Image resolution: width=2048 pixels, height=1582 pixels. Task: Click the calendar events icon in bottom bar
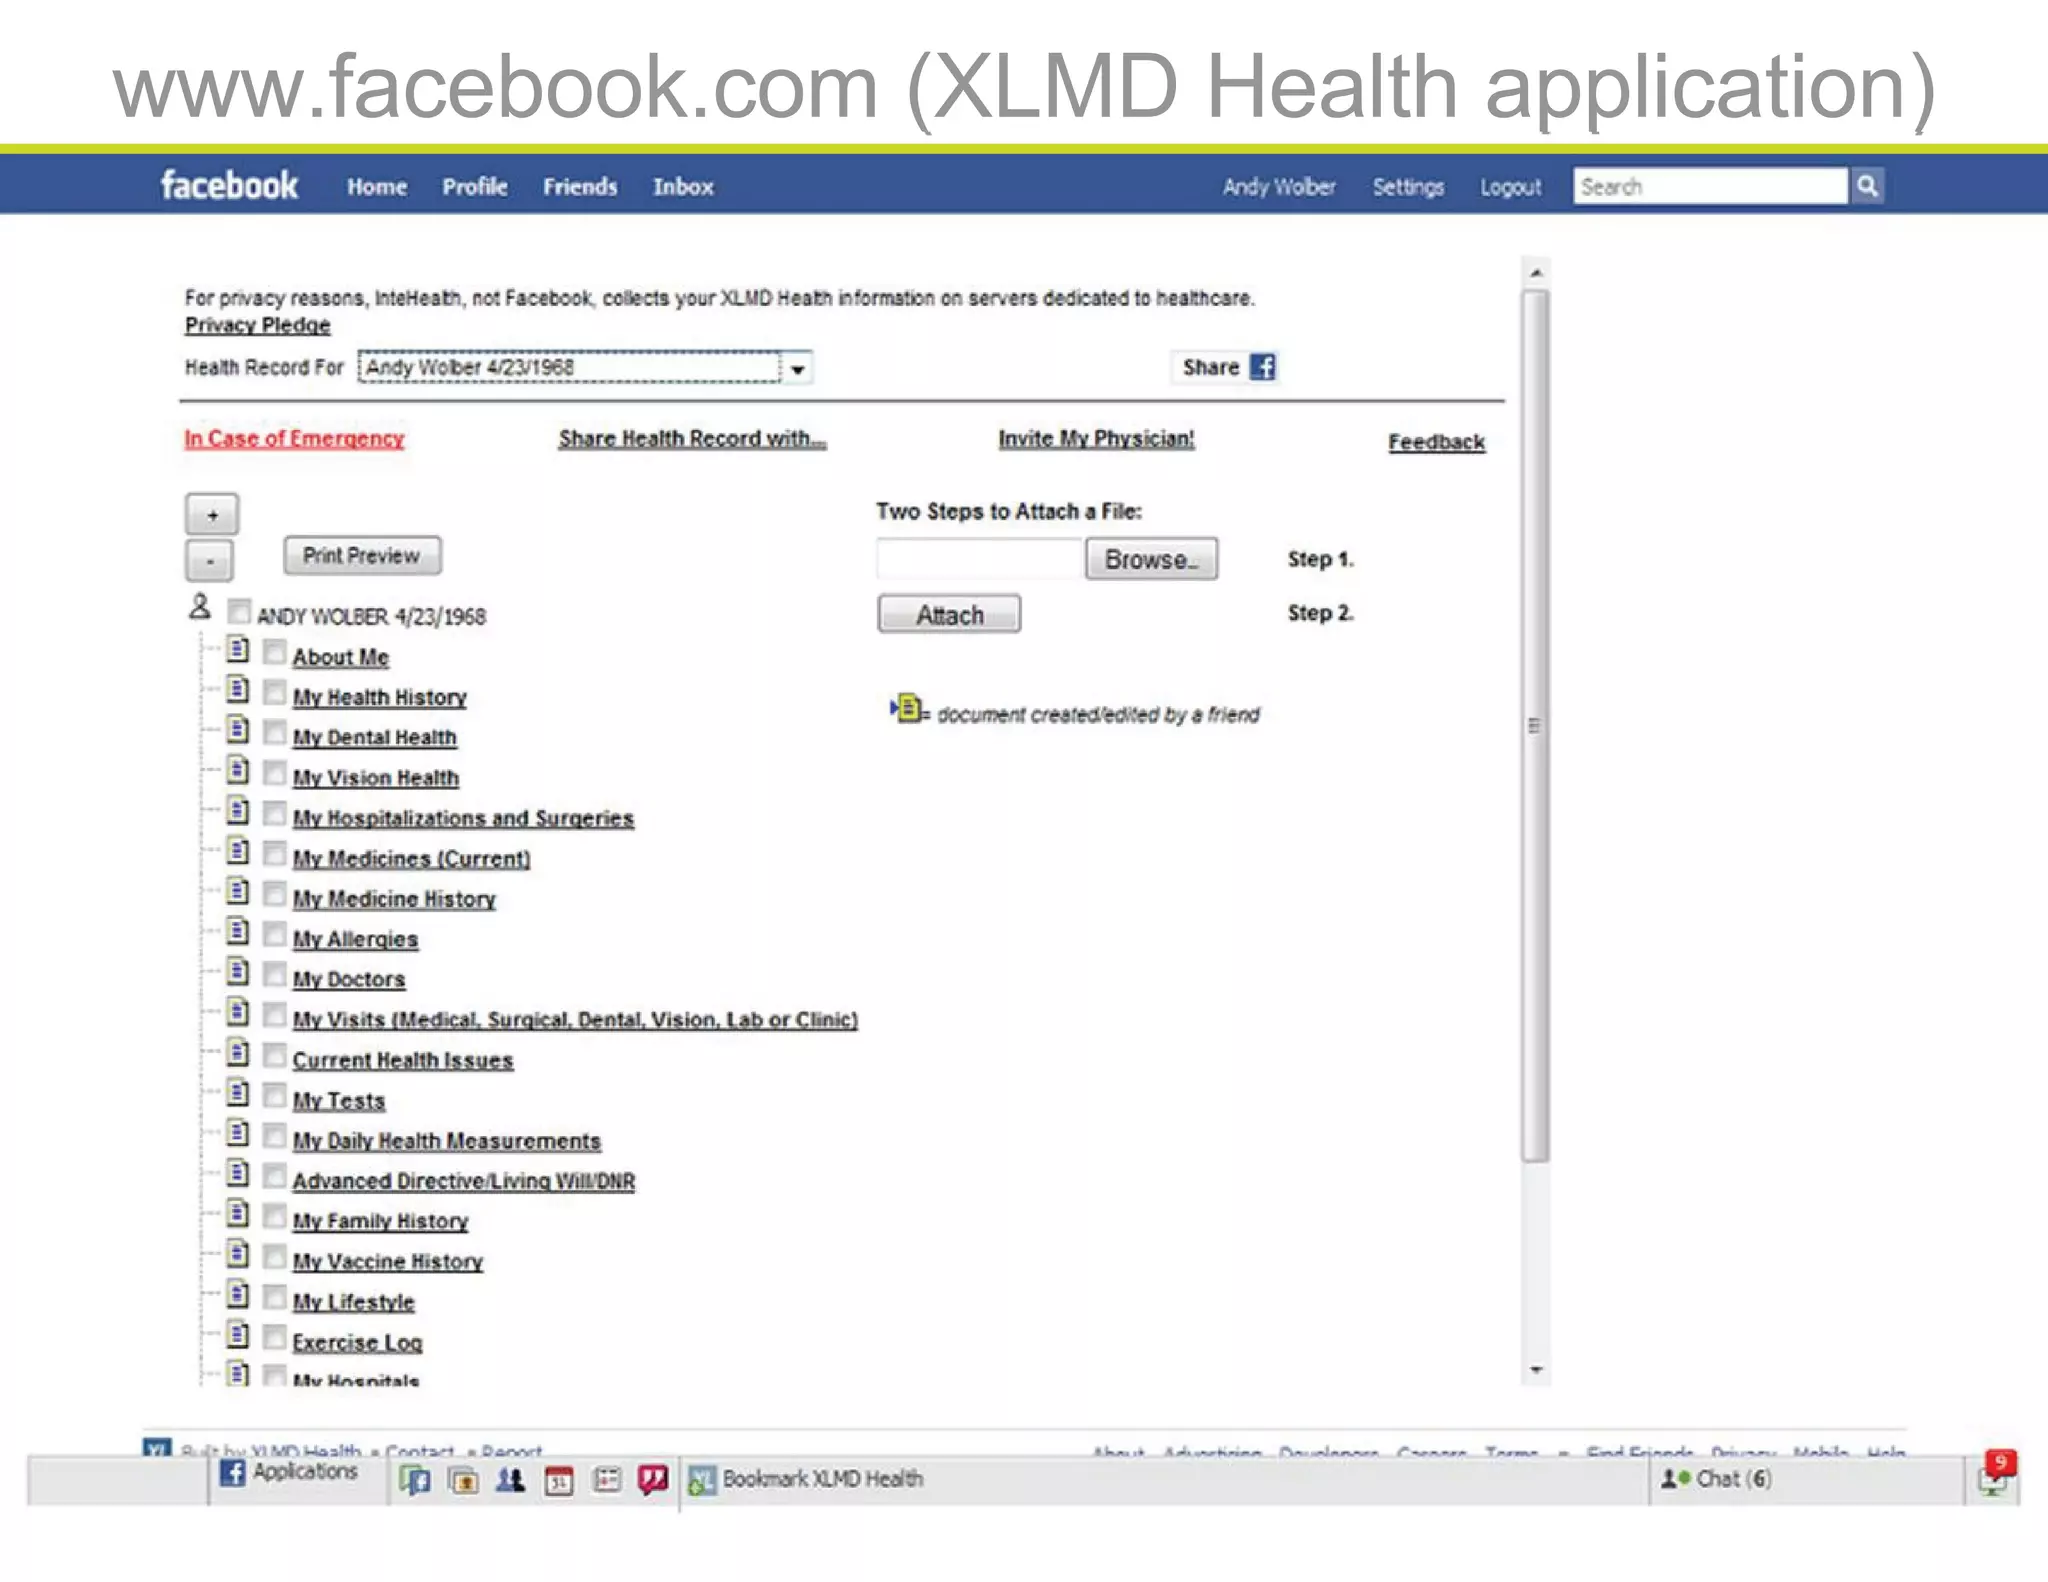[559, 1481]
